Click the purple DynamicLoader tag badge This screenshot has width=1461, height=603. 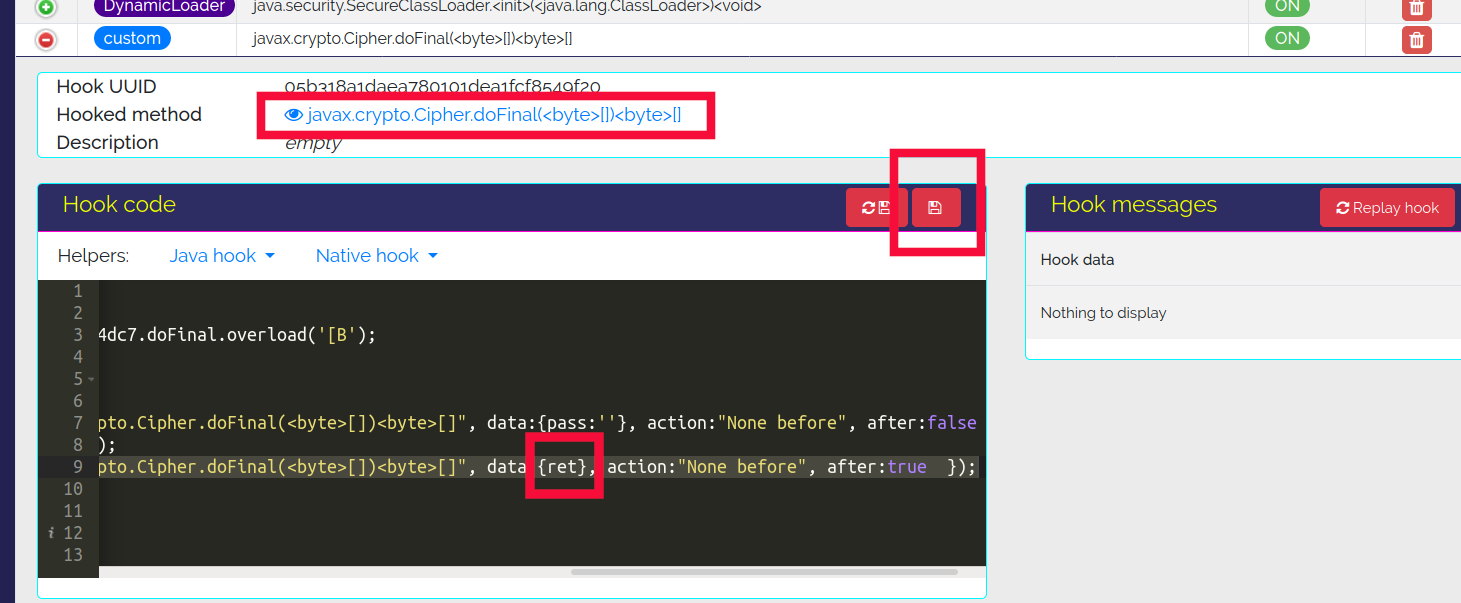tap(165, 7)
